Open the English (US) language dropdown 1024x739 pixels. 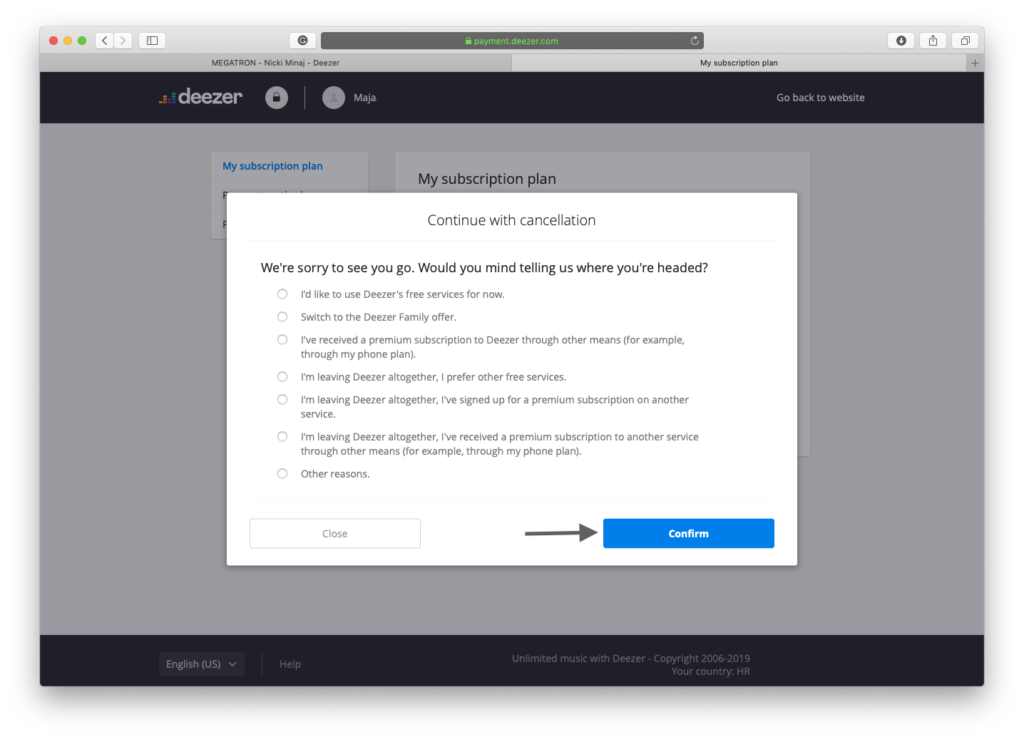[x=201, y=664]
